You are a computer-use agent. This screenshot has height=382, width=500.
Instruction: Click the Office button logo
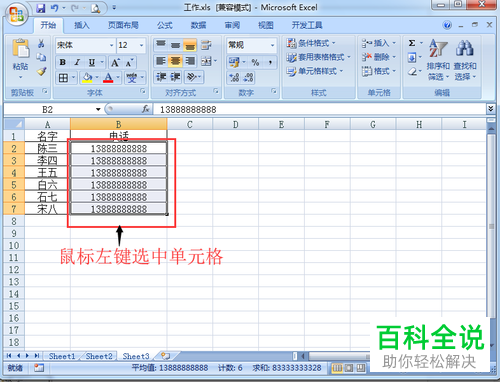tap(16, 15)
